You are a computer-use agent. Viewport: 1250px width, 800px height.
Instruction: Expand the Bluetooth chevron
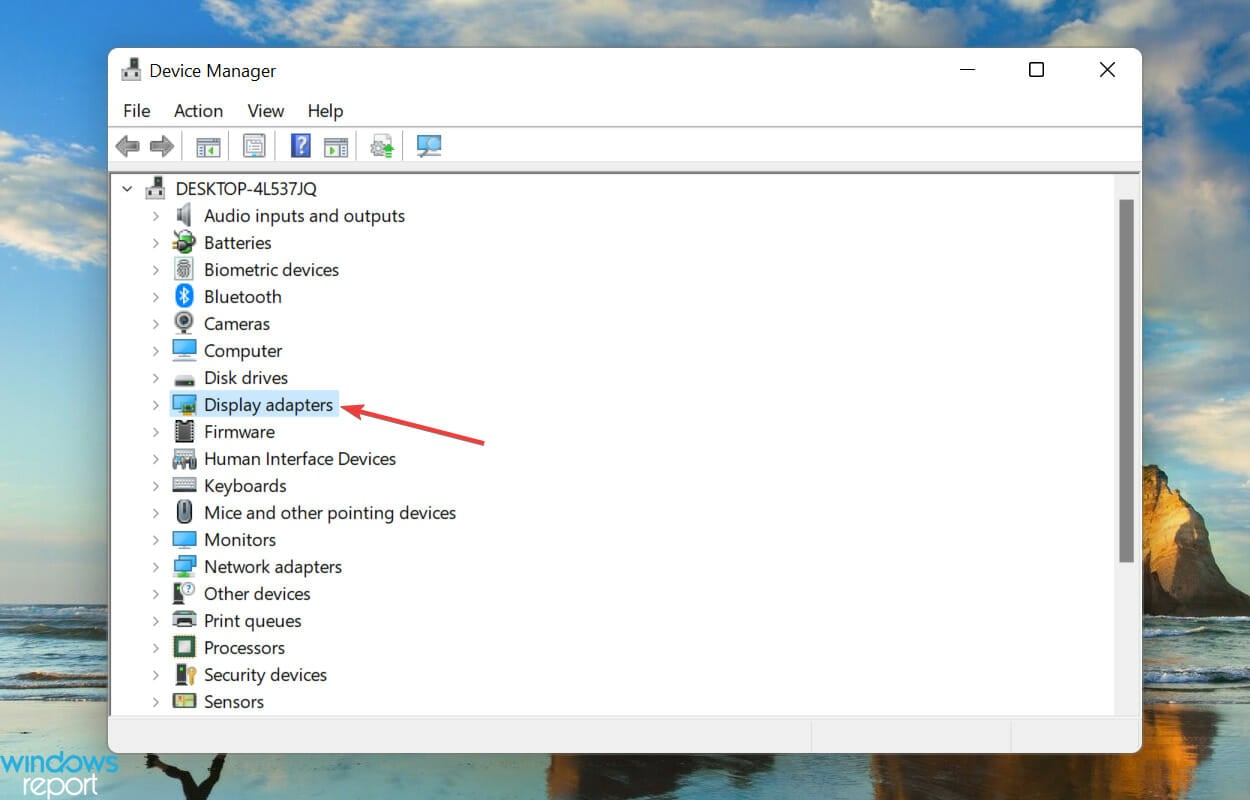[x=155, y=297]
